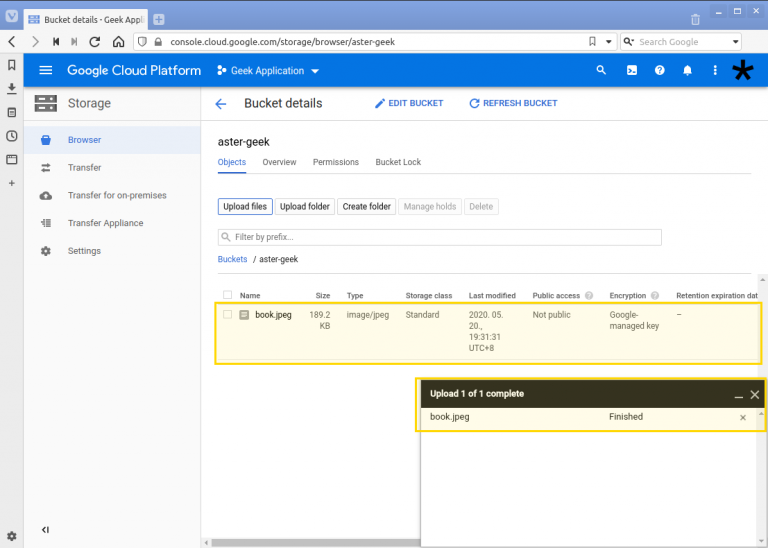This screenshot has width=768, height=548.
Task: Switch to the Objects tab
Action: 232,162
